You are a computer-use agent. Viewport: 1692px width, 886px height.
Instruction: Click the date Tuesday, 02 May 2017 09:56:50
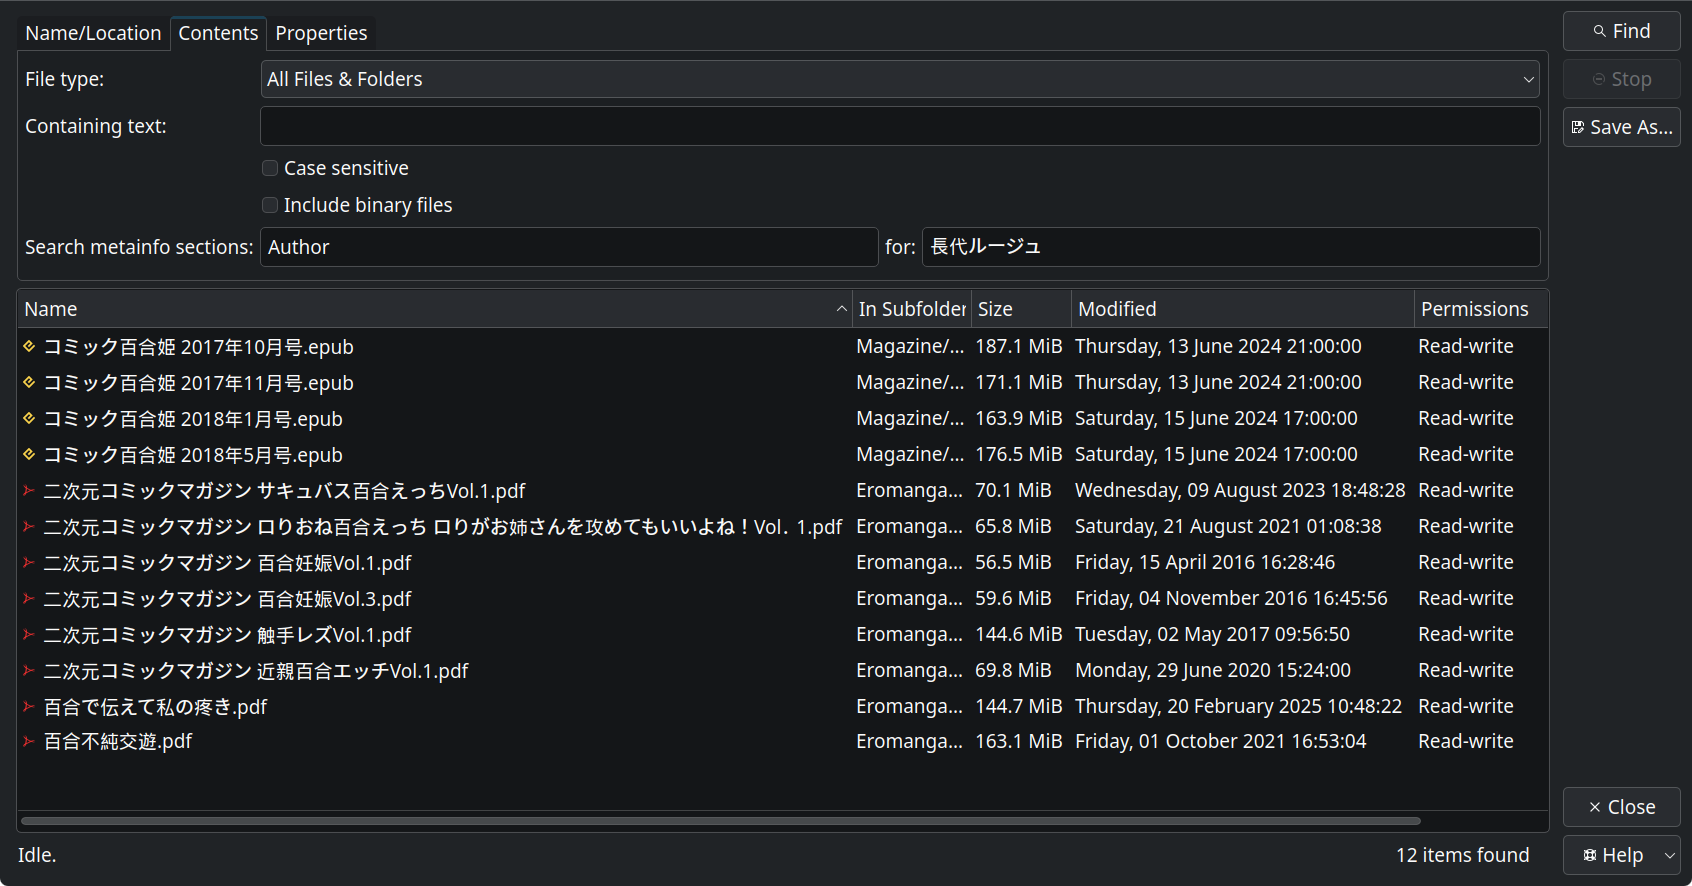(x=1212, y=634)
